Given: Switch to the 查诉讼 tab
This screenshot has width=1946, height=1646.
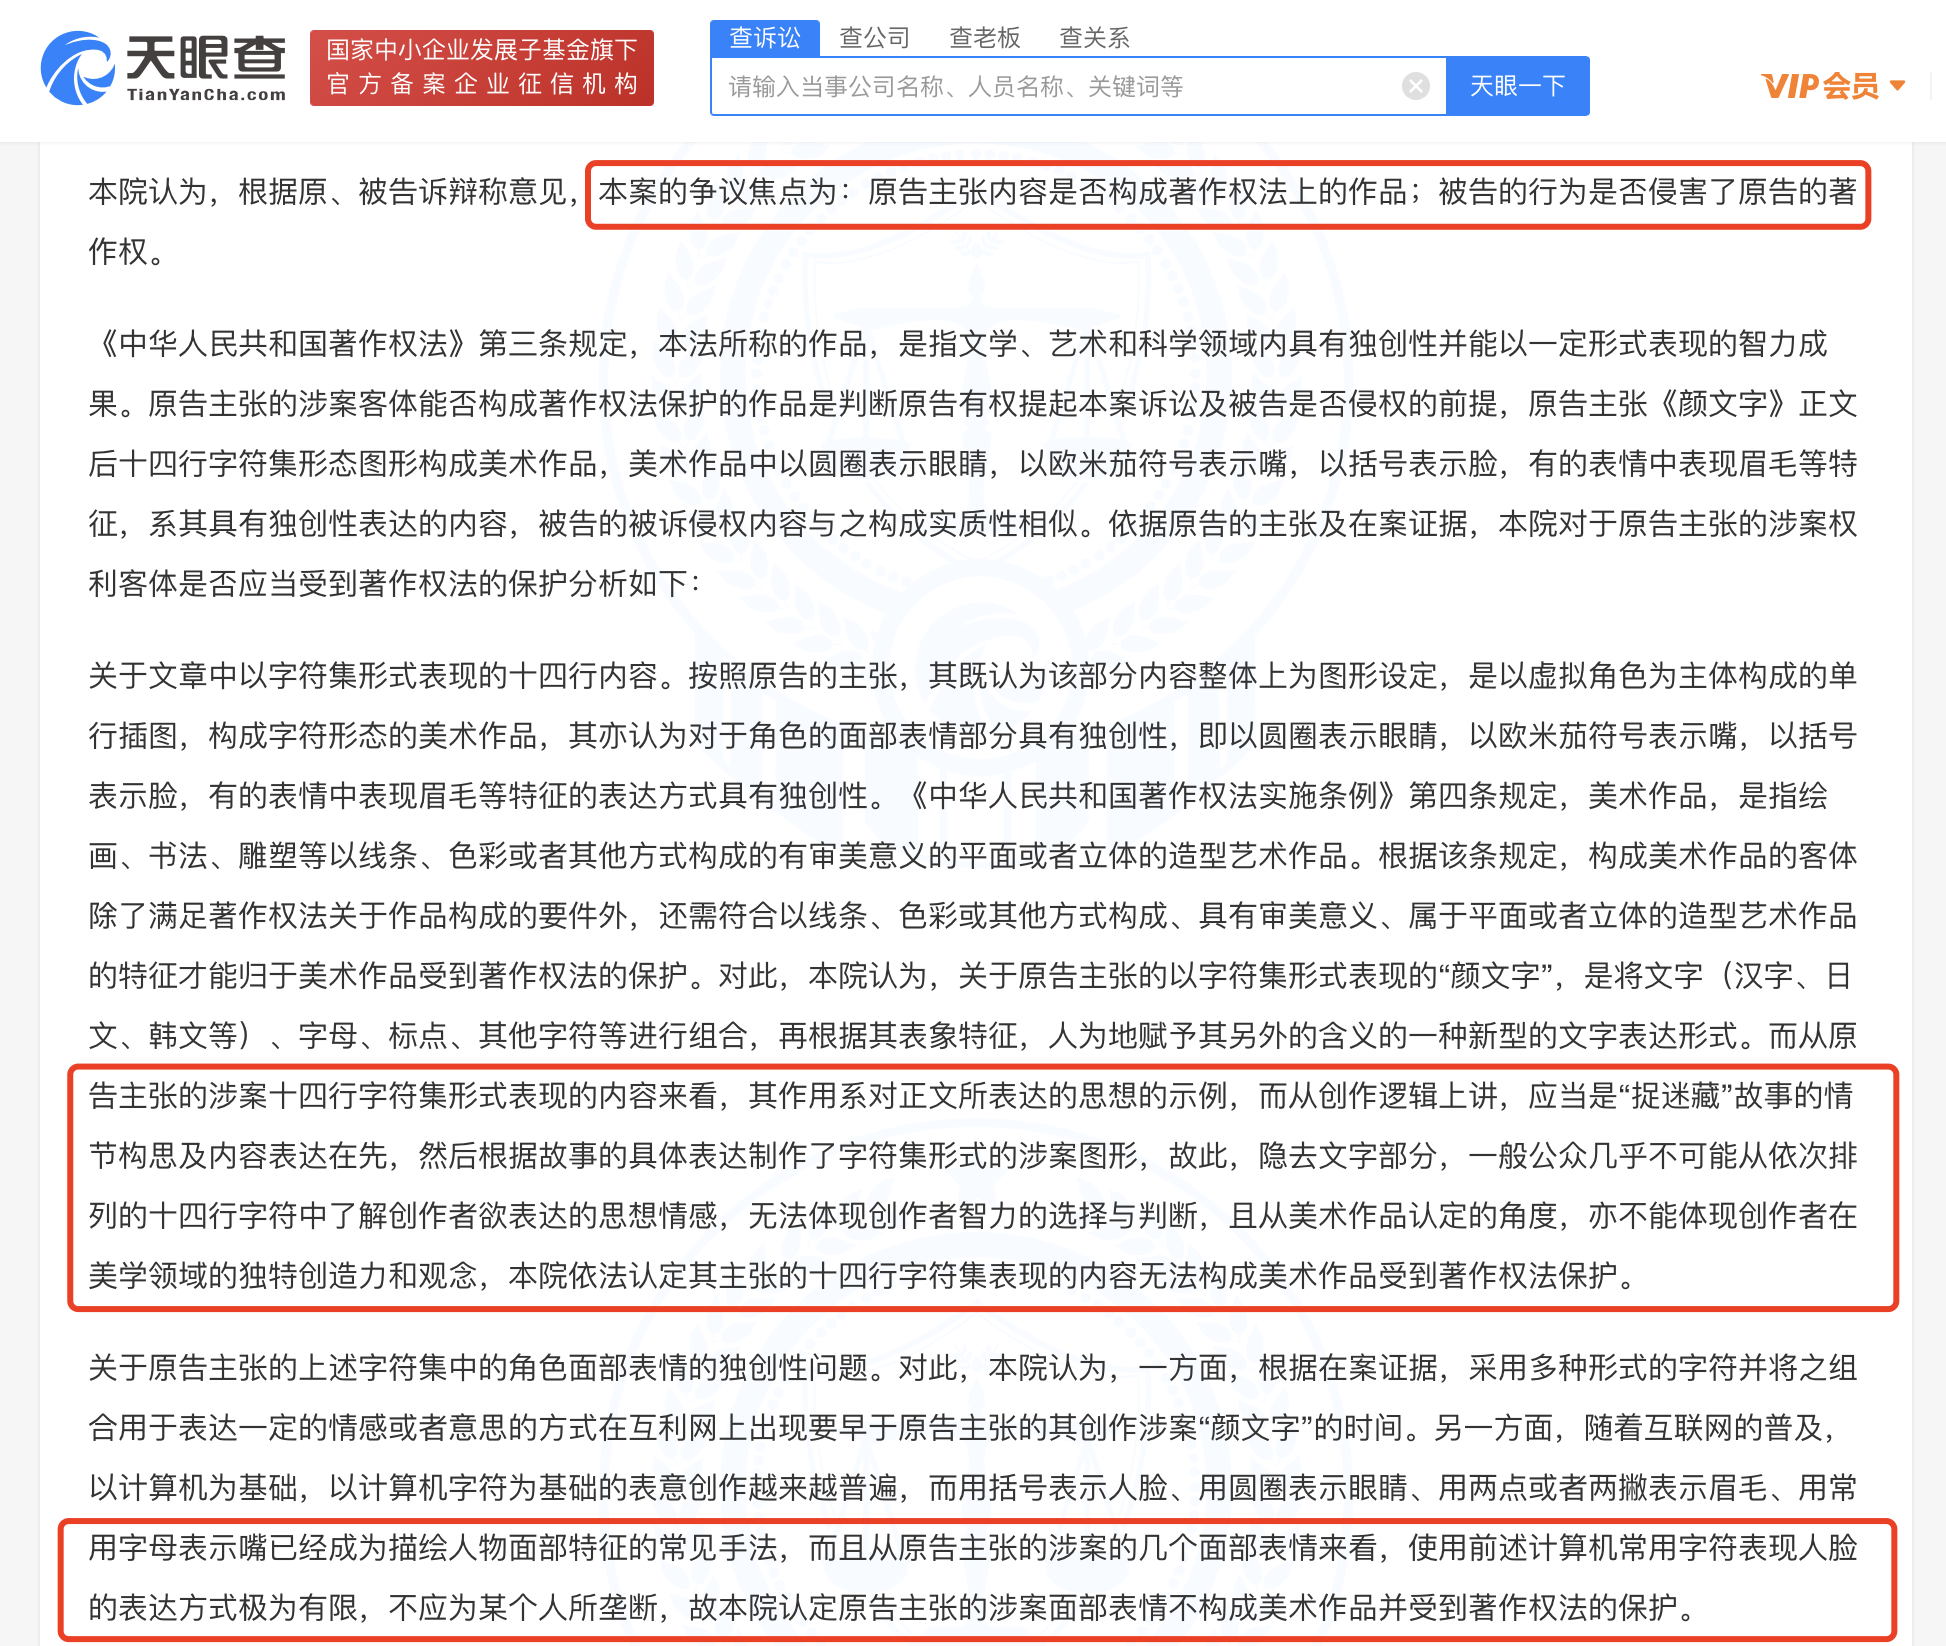Looking at the screenshot, I should tap(765, 38).
